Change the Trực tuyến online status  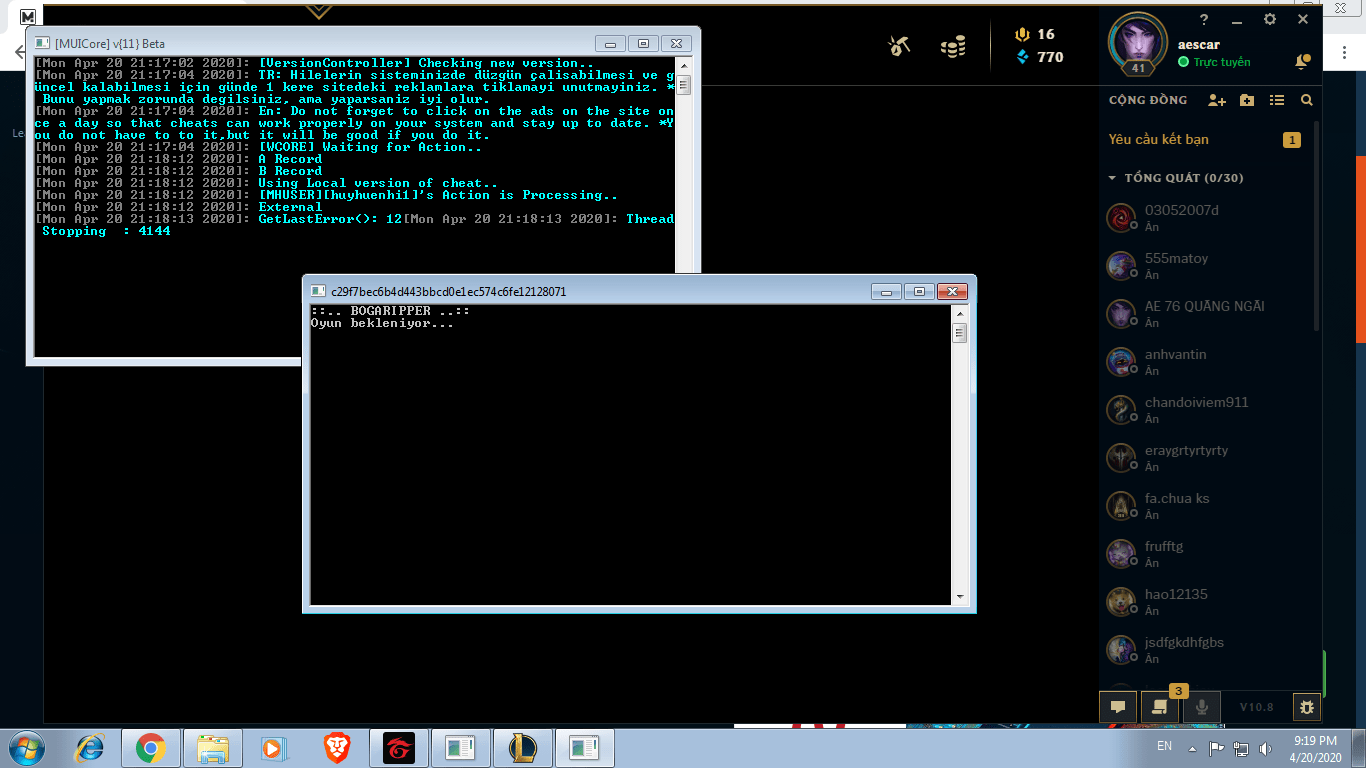[1214, 62]
